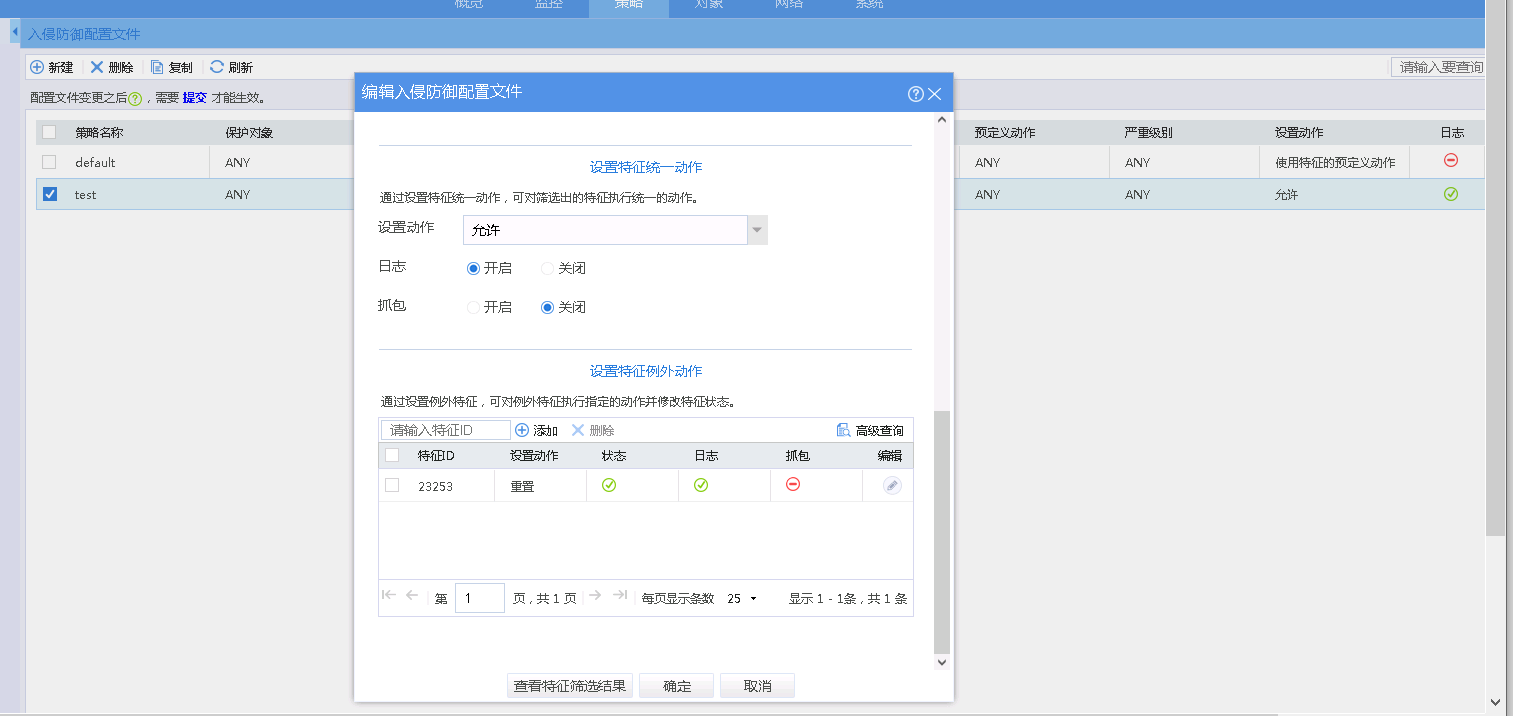
Task: Click the add (添加) exception feature icon
Action: pos(522,430)
